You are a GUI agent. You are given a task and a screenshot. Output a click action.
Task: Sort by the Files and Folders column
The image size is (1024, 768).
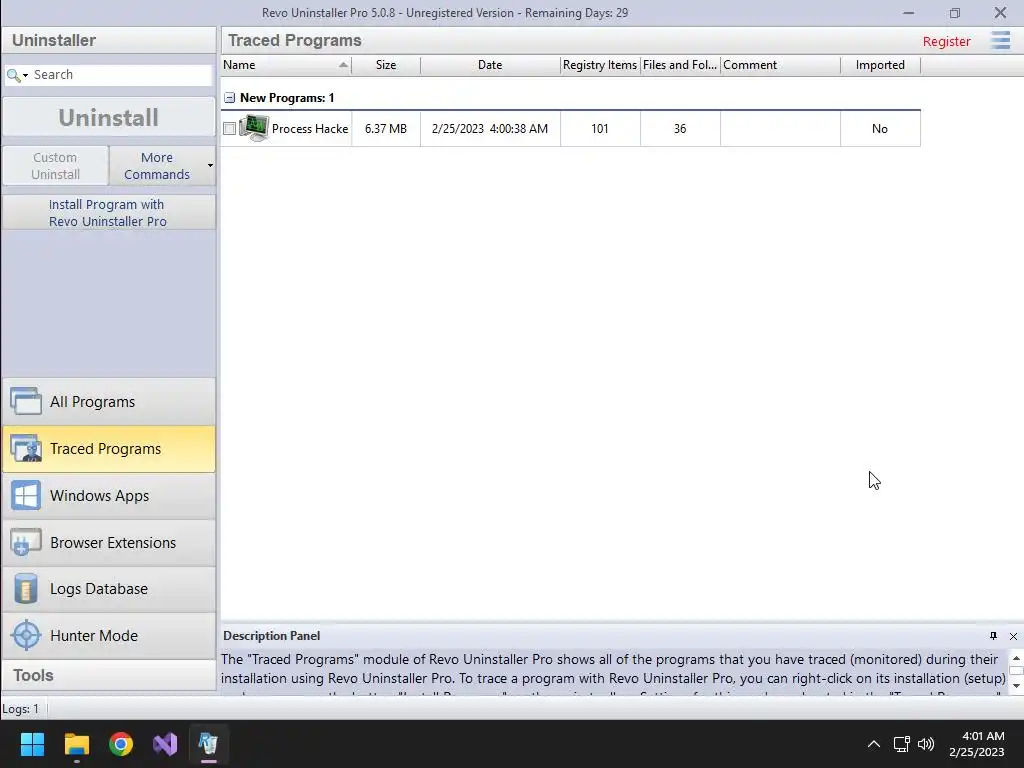tap(680, 65)
